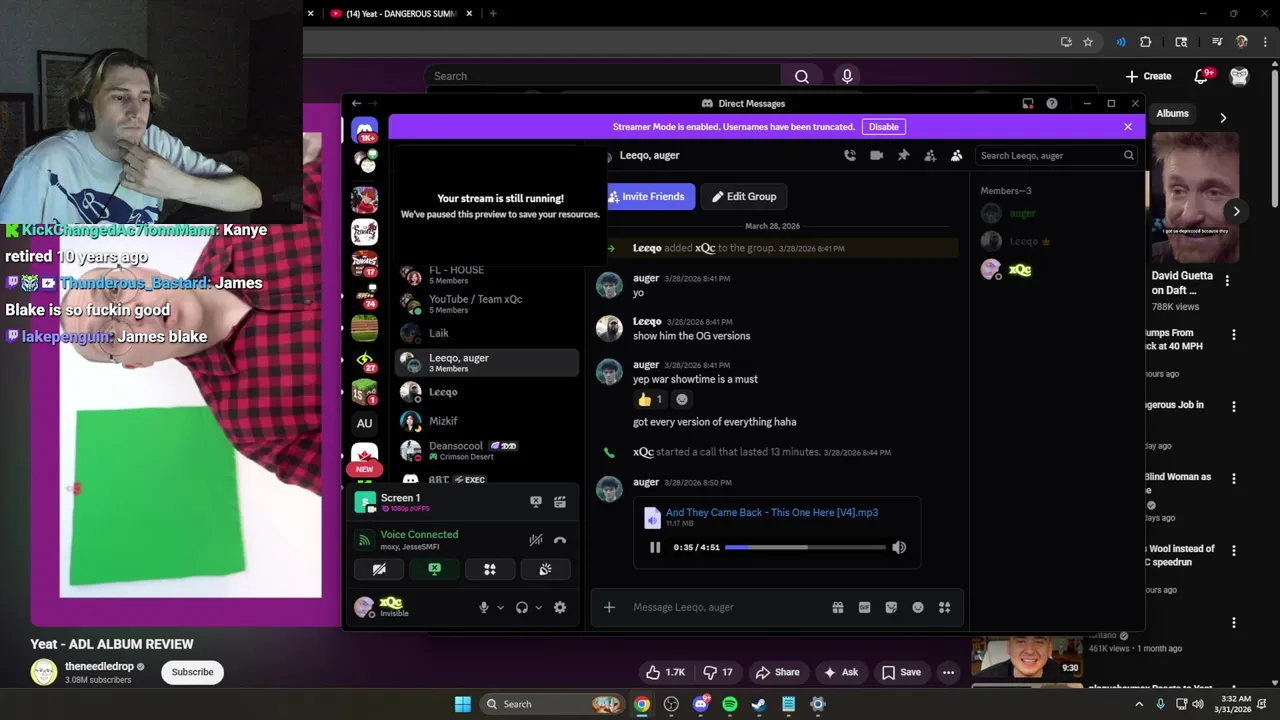The image size is (1280, 720).
Task: Open YouTube / Team xQc group DM
Action: click(x=487, y=303)
